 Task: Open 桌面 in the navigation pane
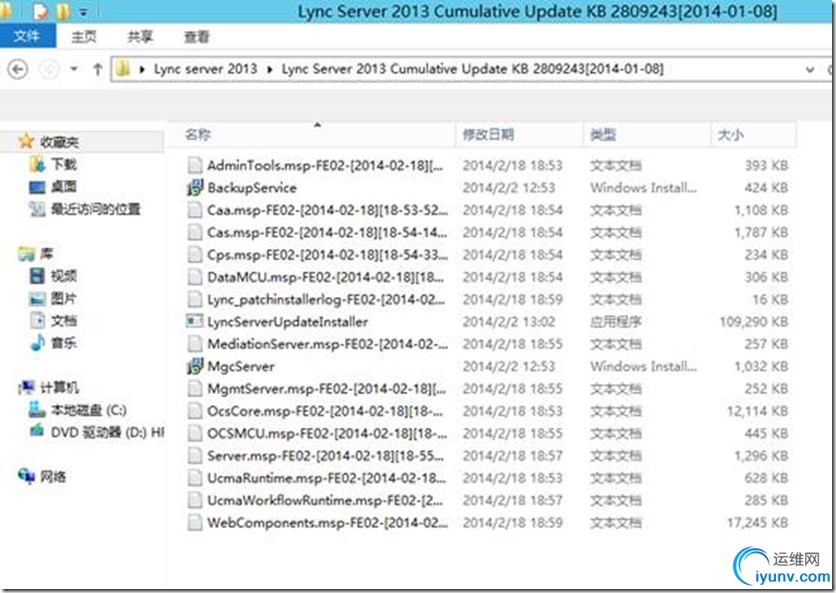pyautogui.click(x=63, y=187)
